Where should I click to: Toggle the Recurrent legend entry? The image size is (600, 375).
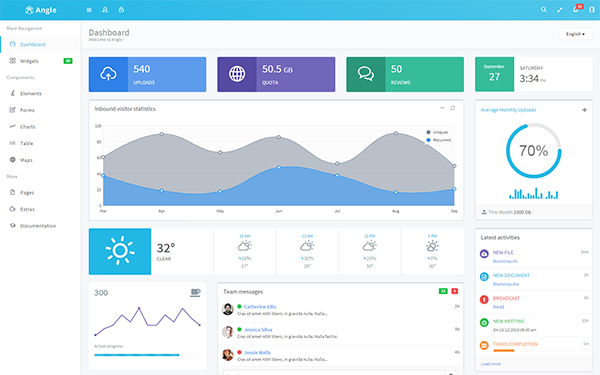[439, 140]
